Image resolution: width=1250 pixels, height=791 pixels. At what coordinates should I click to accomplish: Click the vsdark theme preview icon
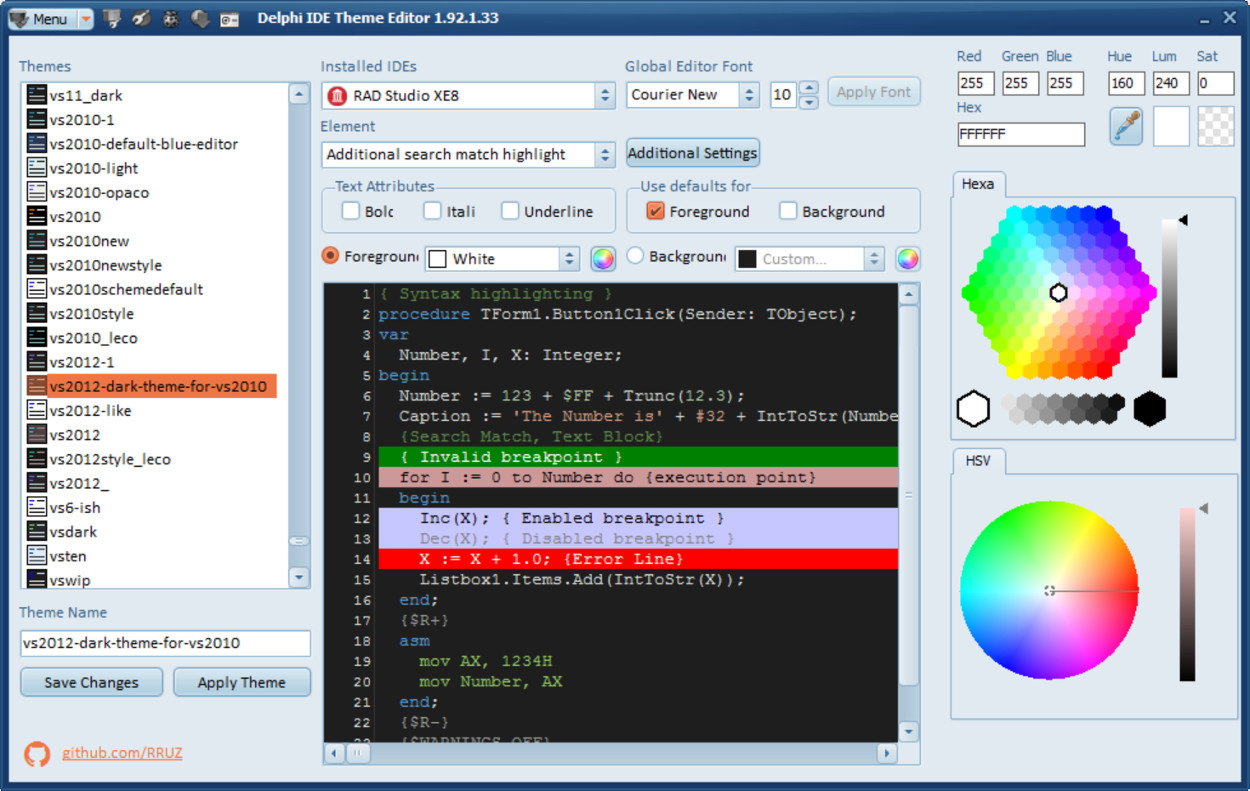(37, 532)
